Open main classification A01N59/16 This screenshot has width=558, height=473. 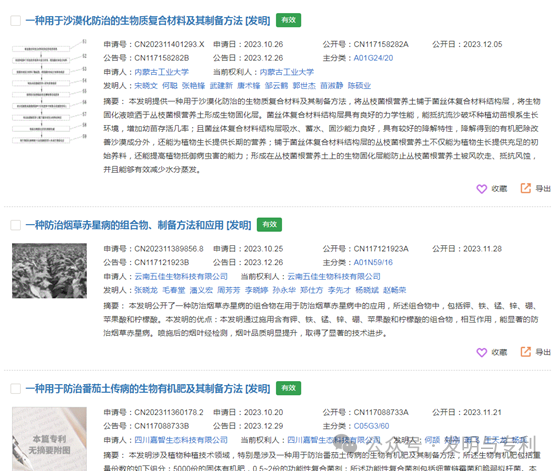click(x=373, y=262)
